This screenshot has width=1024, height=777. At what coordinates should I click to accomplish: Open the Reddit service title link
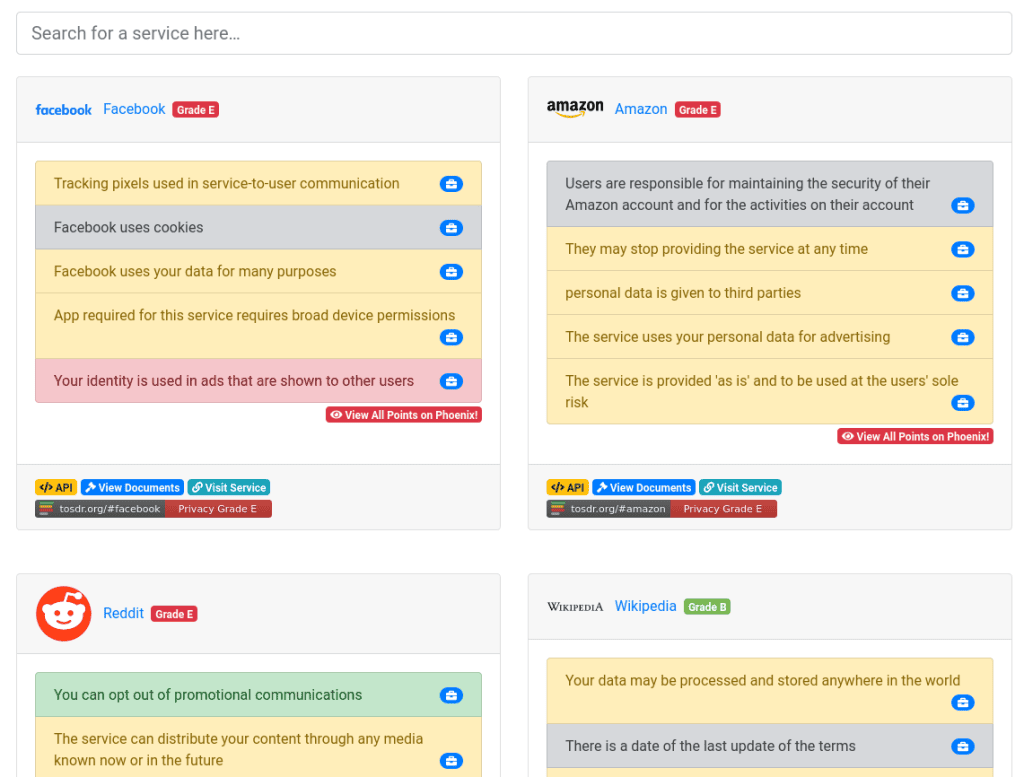[x=123, y=613]
